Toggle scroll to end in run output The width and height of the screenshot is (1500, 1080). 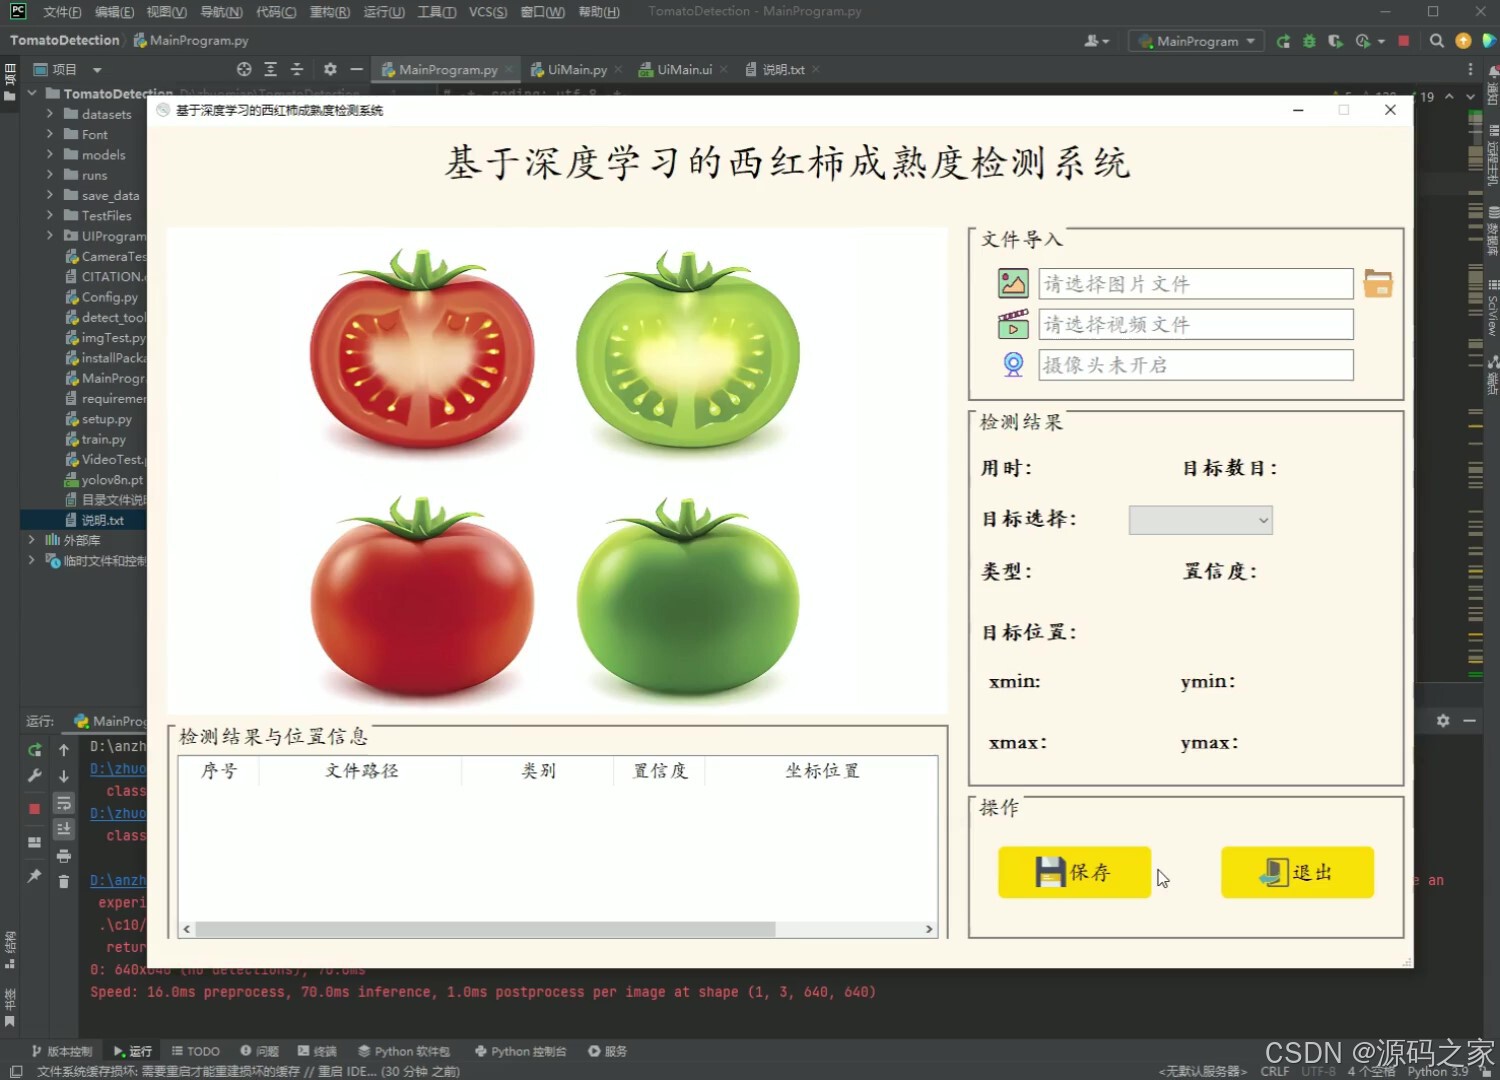63,828
